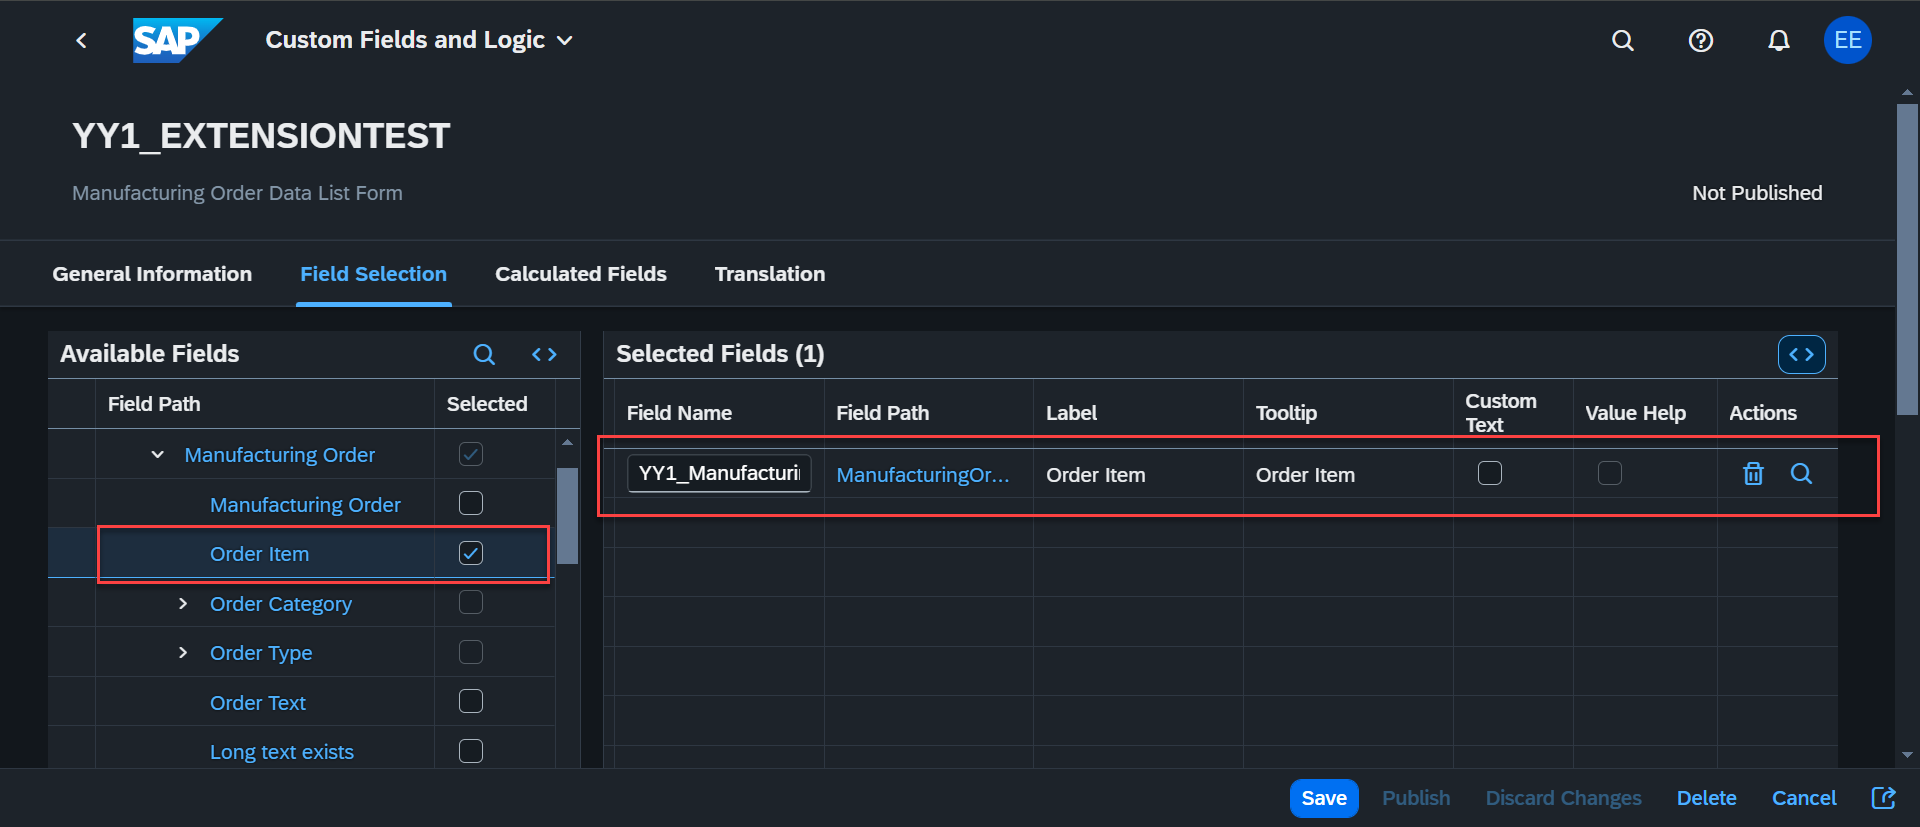Click the SAP logo
Screen dimensions: 1920x827
pos(177,40)
